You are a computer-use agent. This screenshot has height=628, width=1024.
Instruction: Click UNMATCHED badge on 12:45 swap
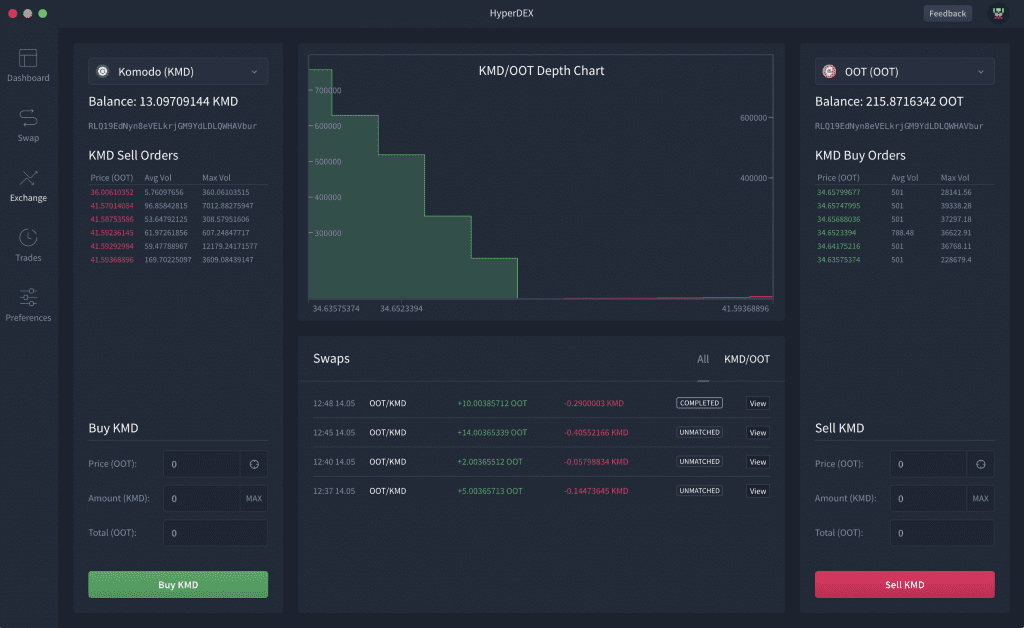coord(699,432)
